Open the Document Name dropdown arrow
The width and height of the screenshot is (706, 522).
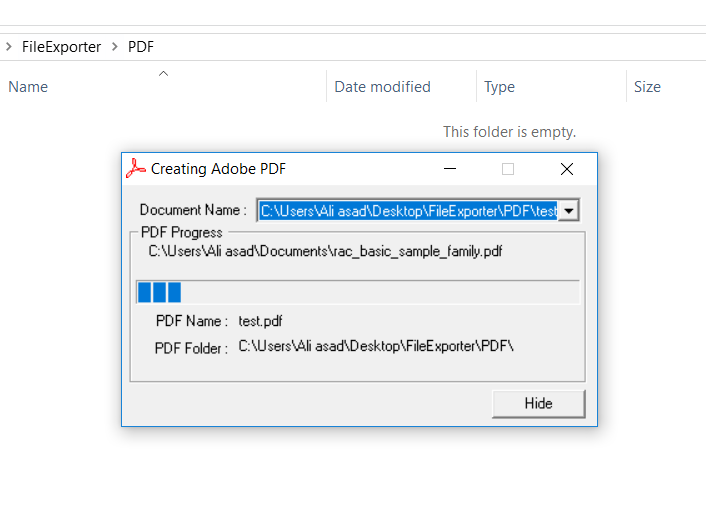569,211
